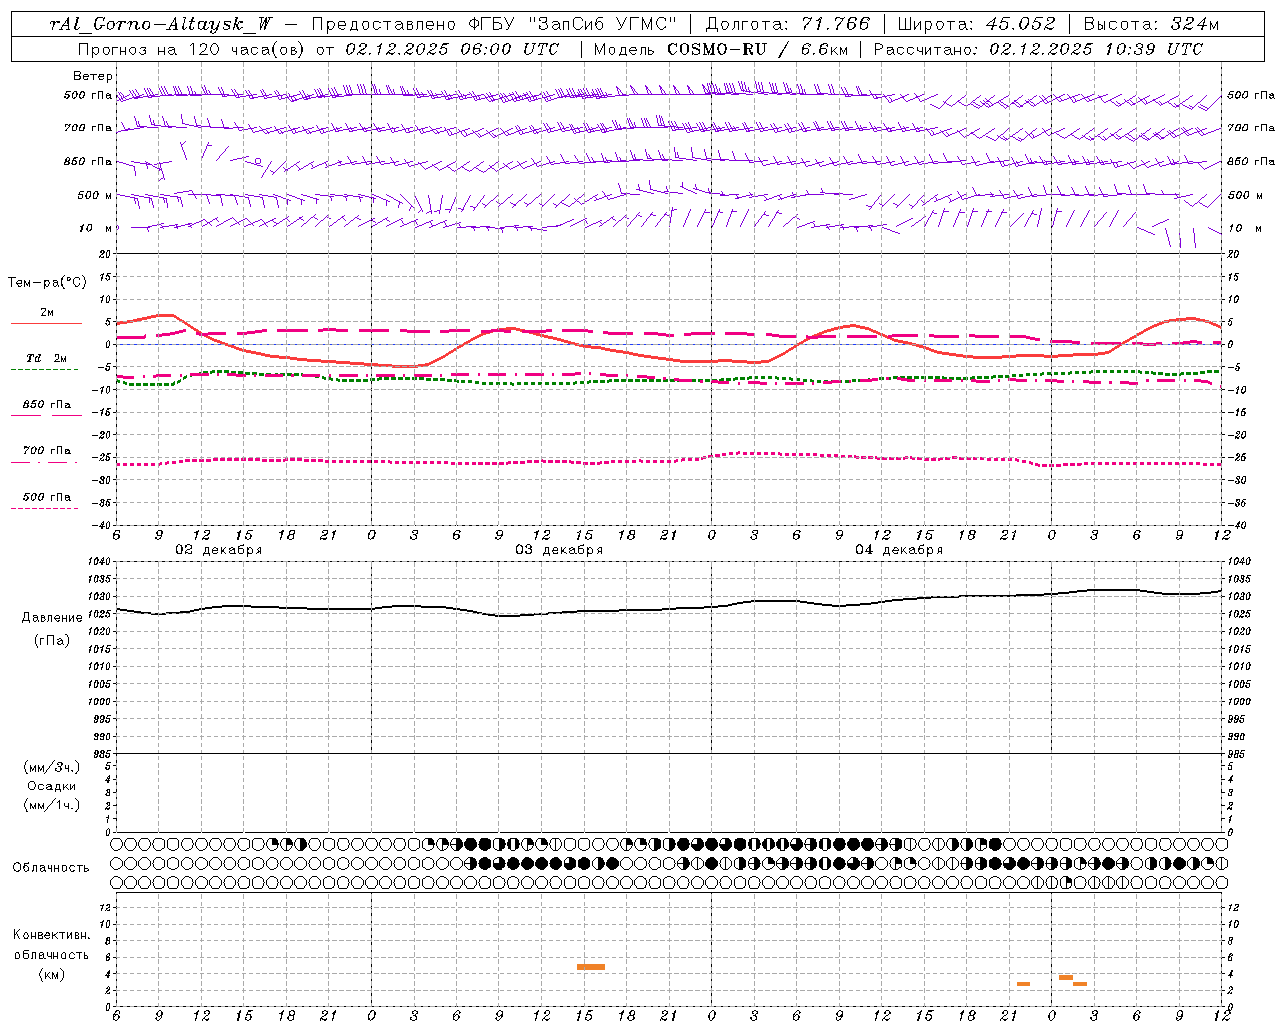This screenshot has height=1024, width=1280.
Task: Click the date label 04 декабря
Action: (899, 550)
